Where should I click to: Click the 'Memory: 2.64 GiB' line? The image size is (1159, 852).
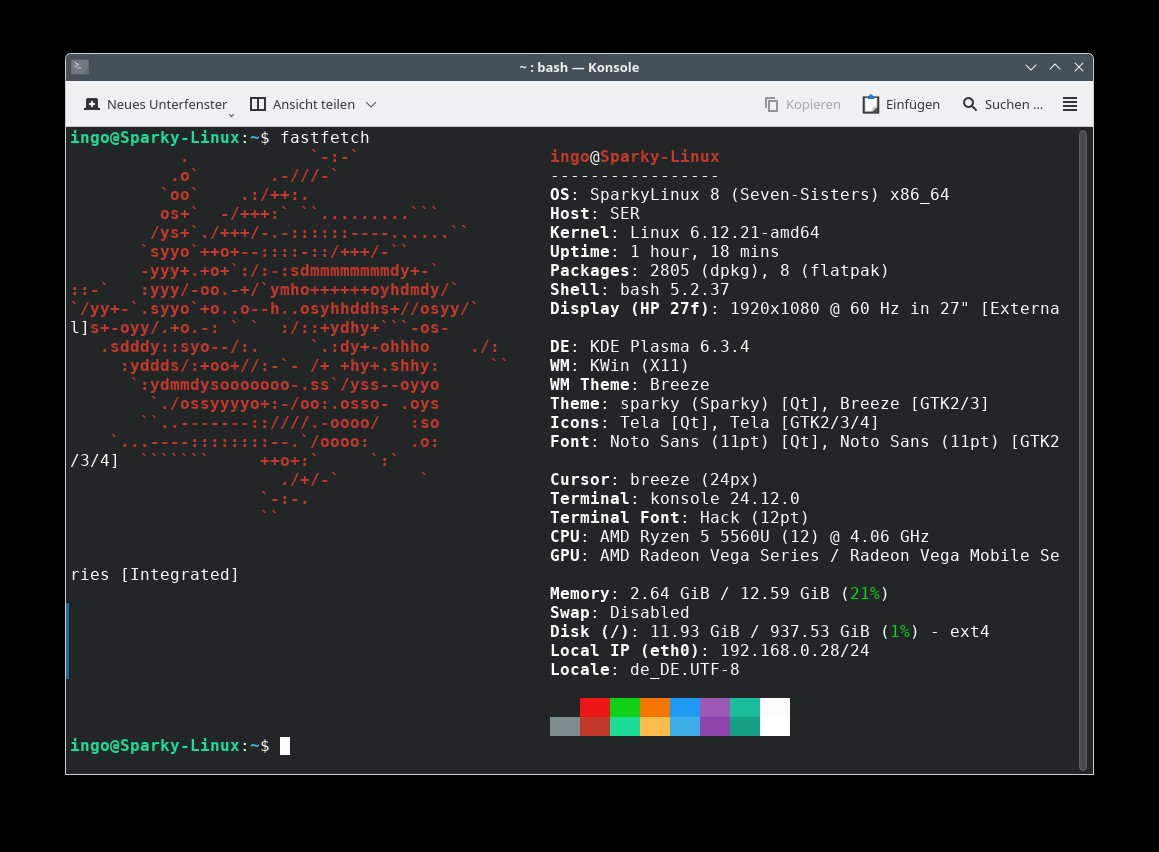(x=719, y=593)
